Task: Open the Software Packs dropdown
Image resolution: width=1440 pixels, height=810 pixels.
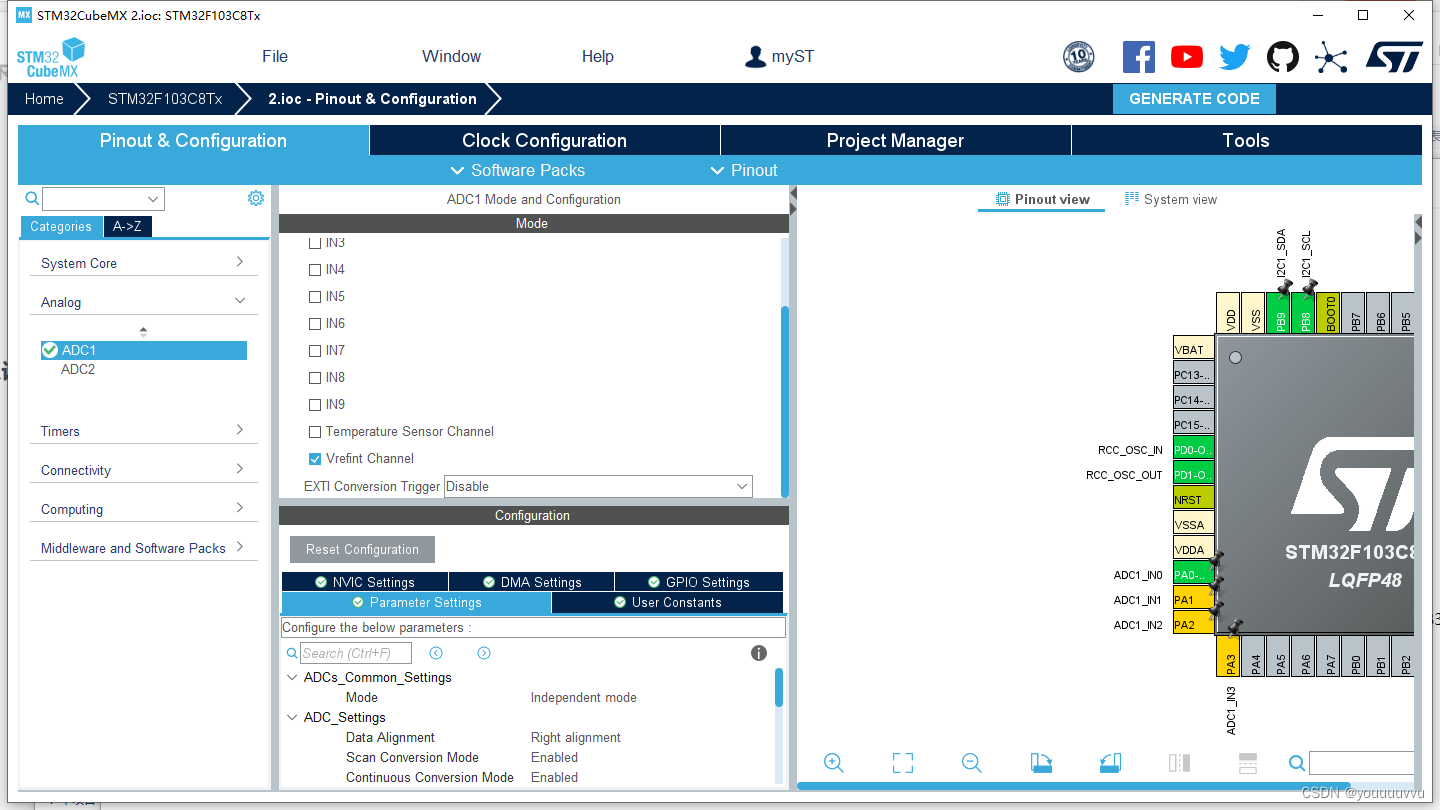Action: (517, 170)
